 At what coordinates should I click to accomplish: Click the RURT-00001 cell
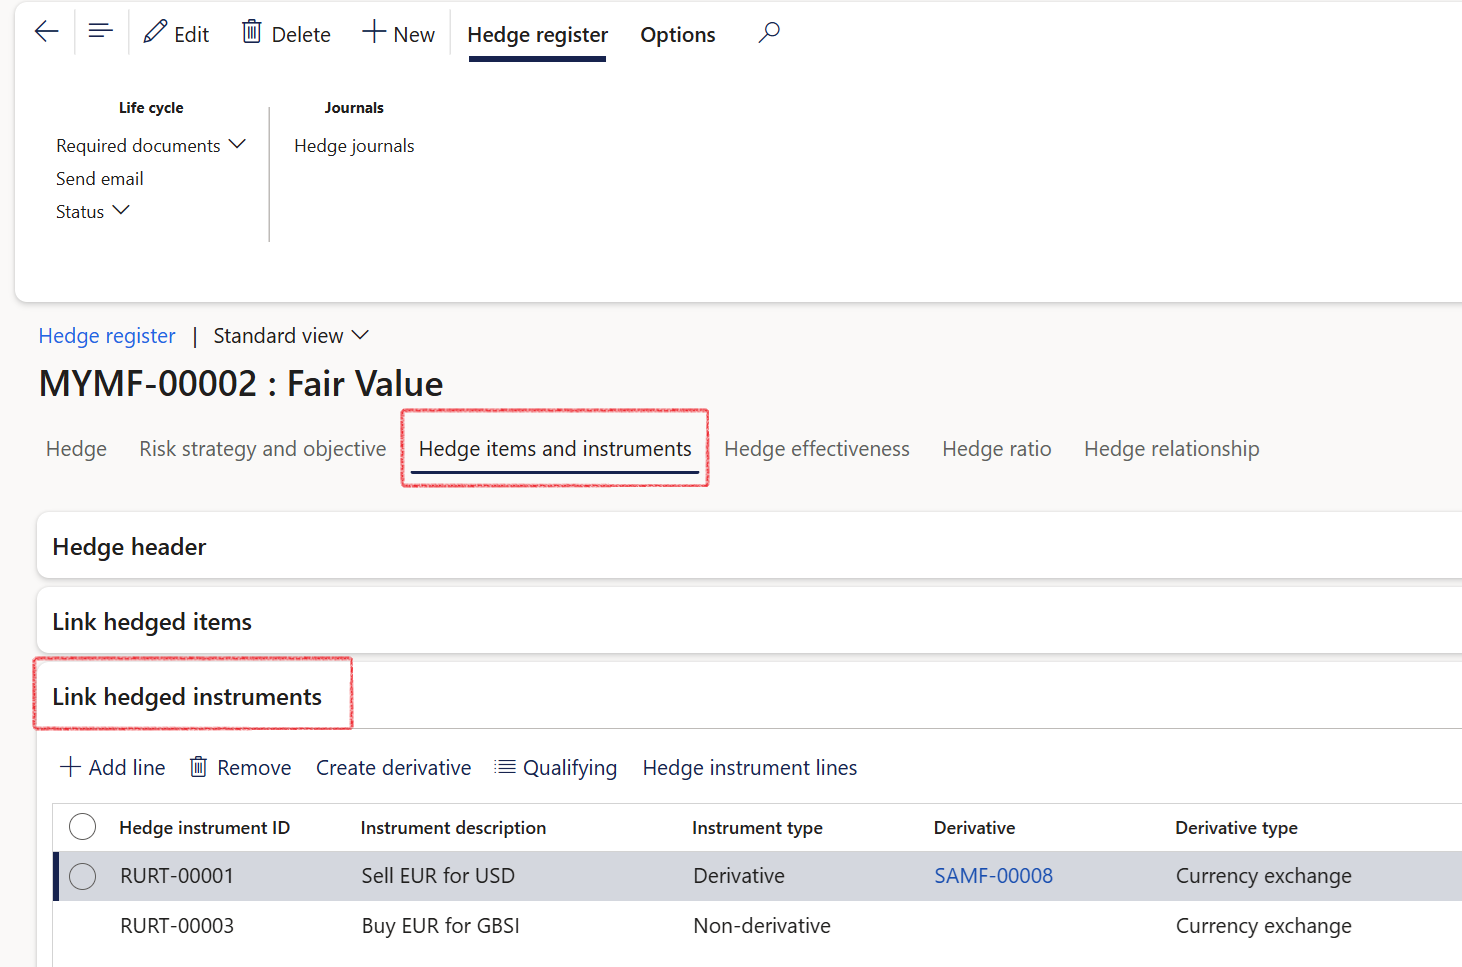click(177, 876)
